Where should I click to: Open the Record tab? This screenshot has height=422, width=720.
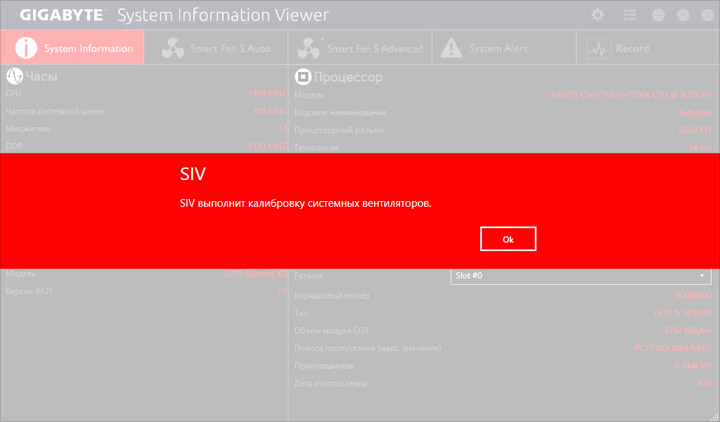648,47
